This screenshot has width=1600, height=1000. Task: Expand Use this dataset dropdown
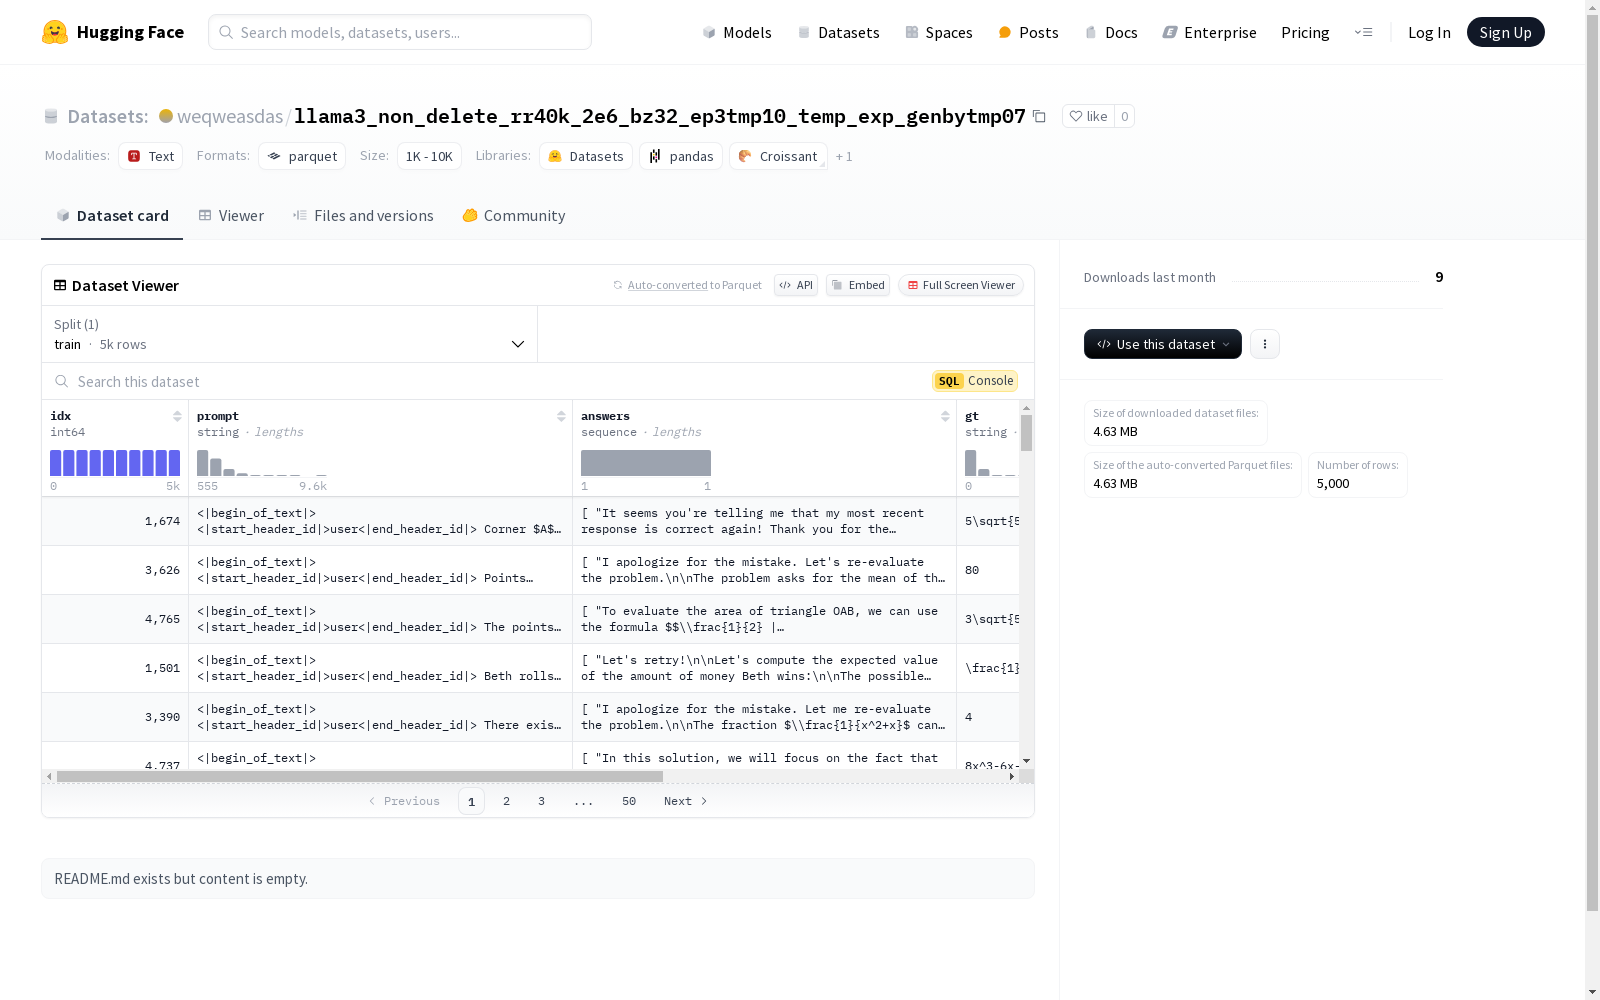1163,344
